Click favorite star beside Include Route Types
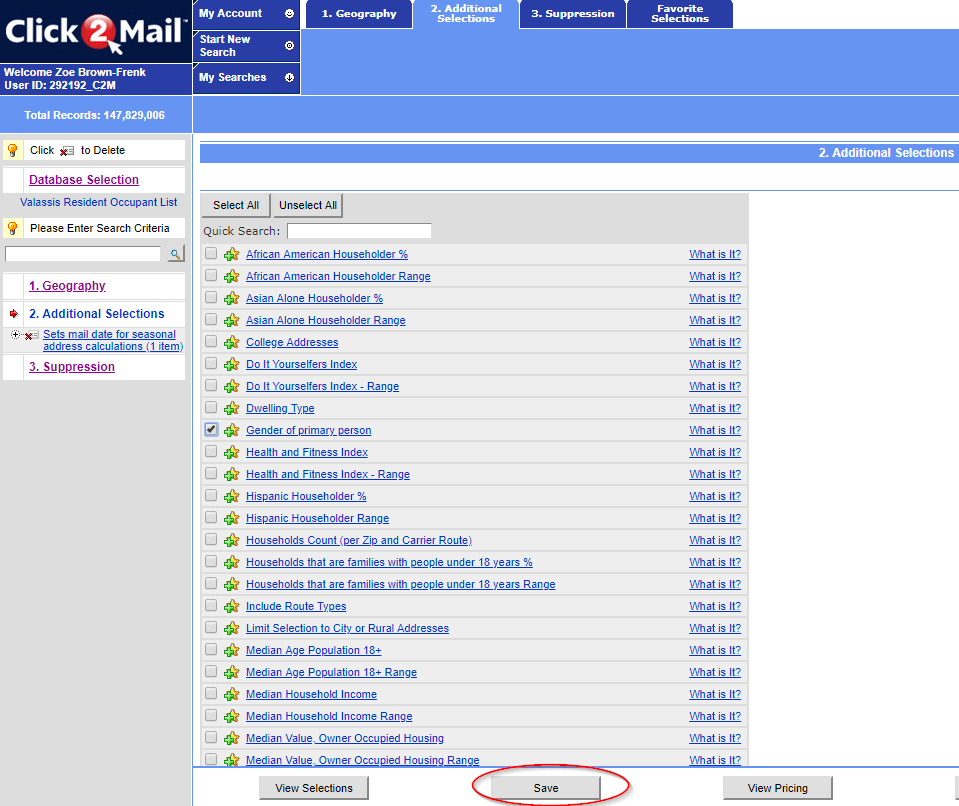Image resolution: width=959 pixels, height=806 pixels. pos(231,607)
